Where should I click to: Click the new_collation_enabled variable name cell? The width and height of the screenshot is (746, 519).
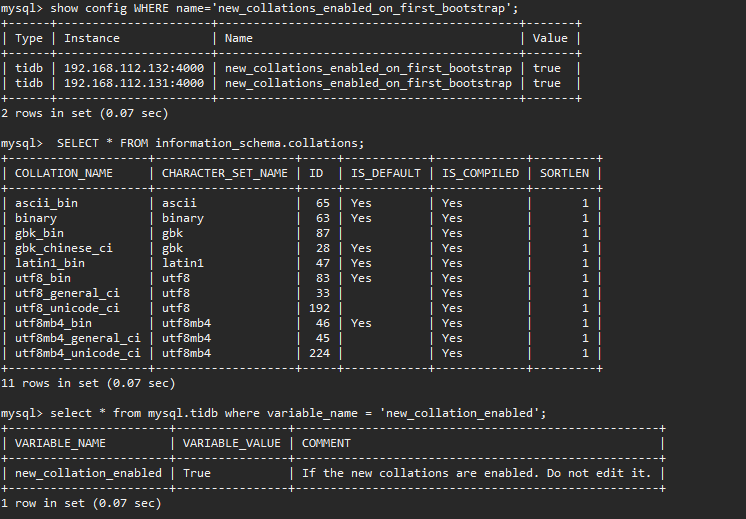pyautogui.click(x=88, y=473)
